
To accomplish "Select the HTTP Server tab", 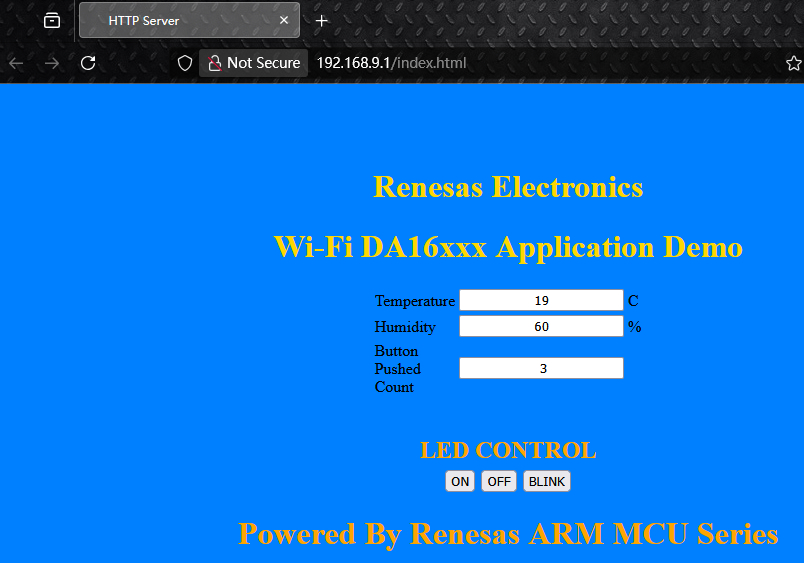I will (189, 21).
